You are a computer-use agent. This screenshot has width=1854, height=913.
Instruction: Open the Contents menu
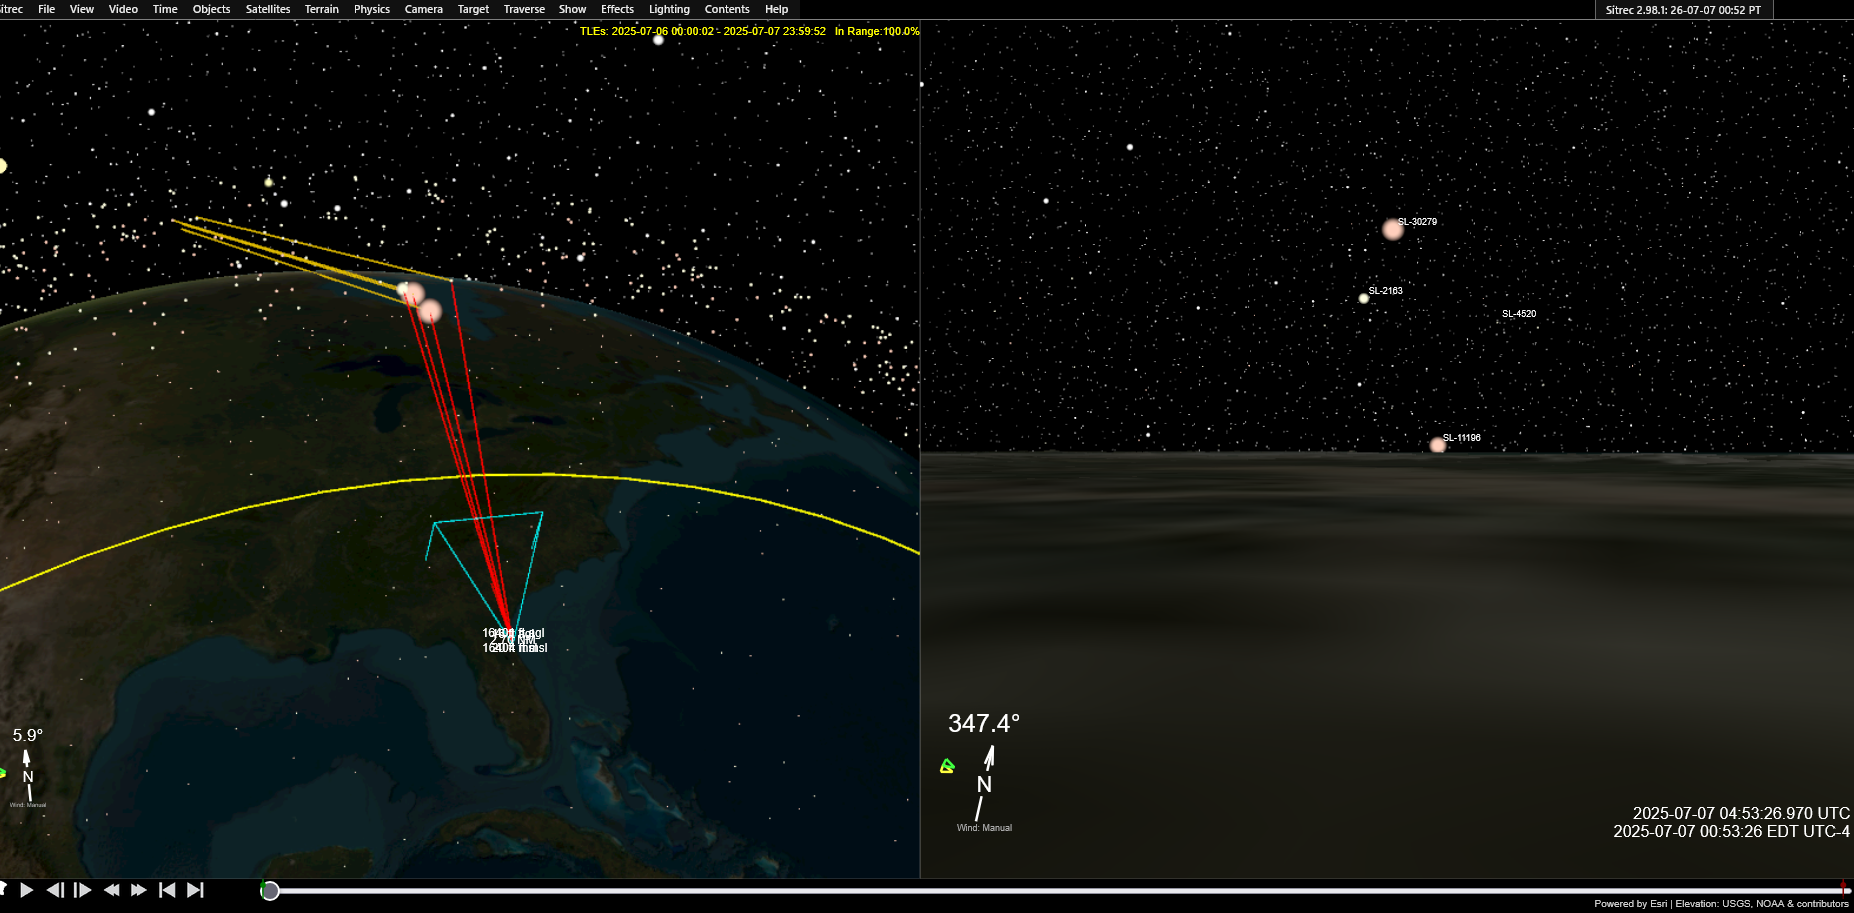click(x=727, y=9)
